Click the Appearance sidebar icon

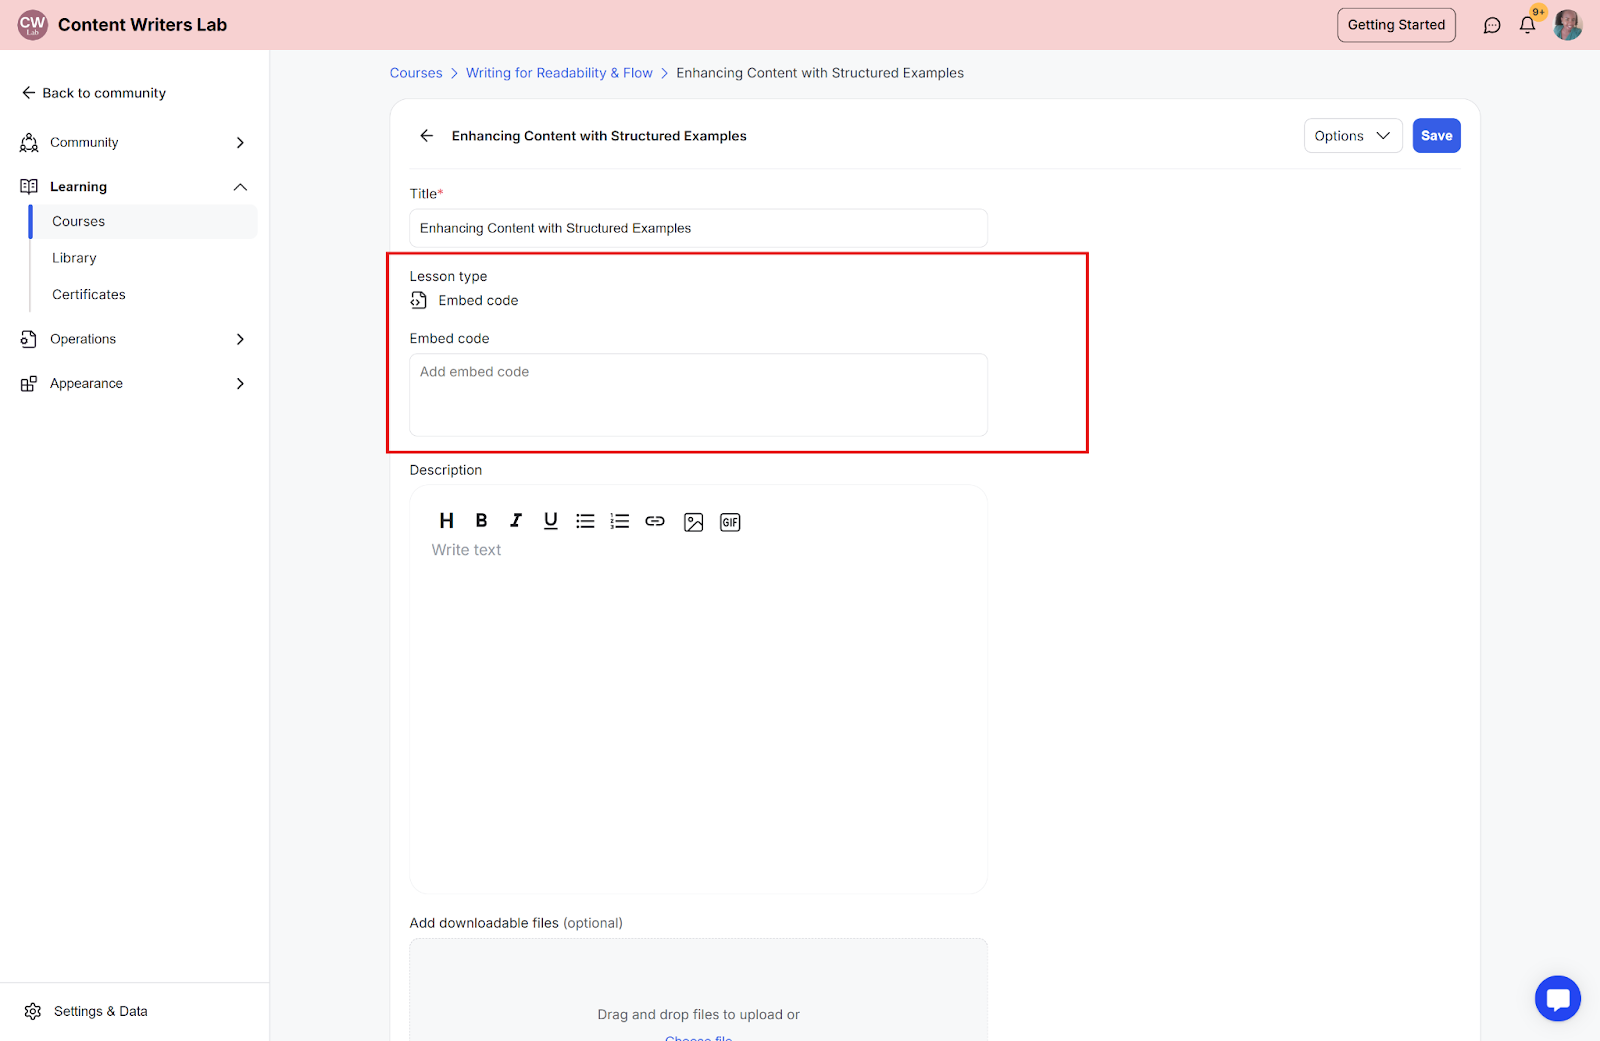tap(29, 383)
